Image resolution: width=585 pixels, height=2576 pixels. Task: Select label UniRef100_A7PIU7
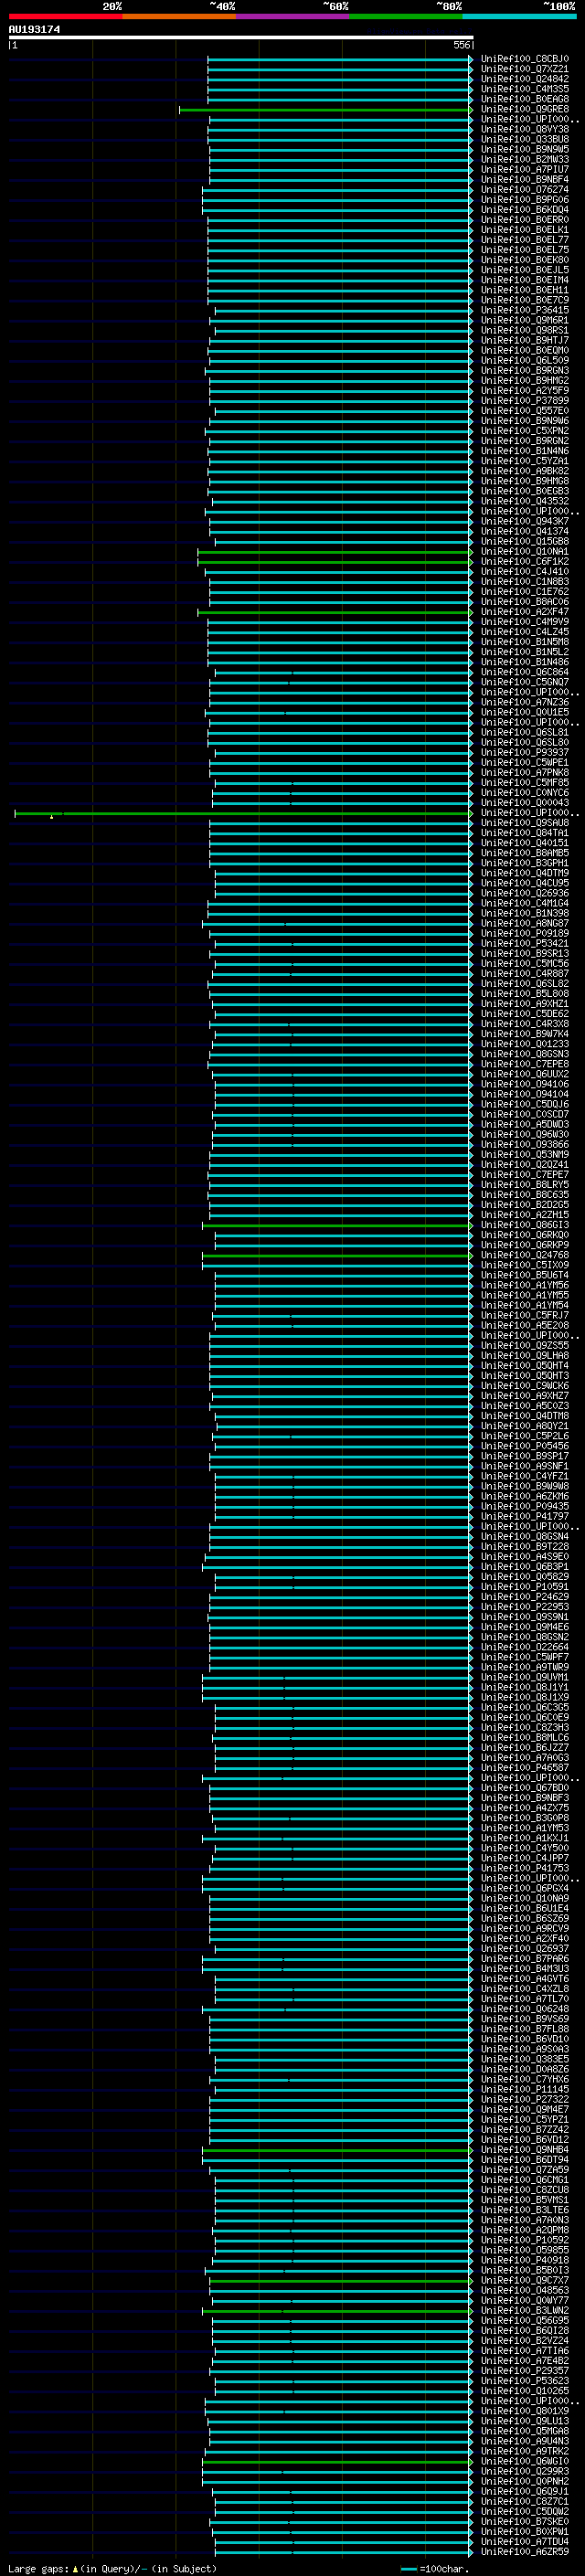[x=524, y=169]
